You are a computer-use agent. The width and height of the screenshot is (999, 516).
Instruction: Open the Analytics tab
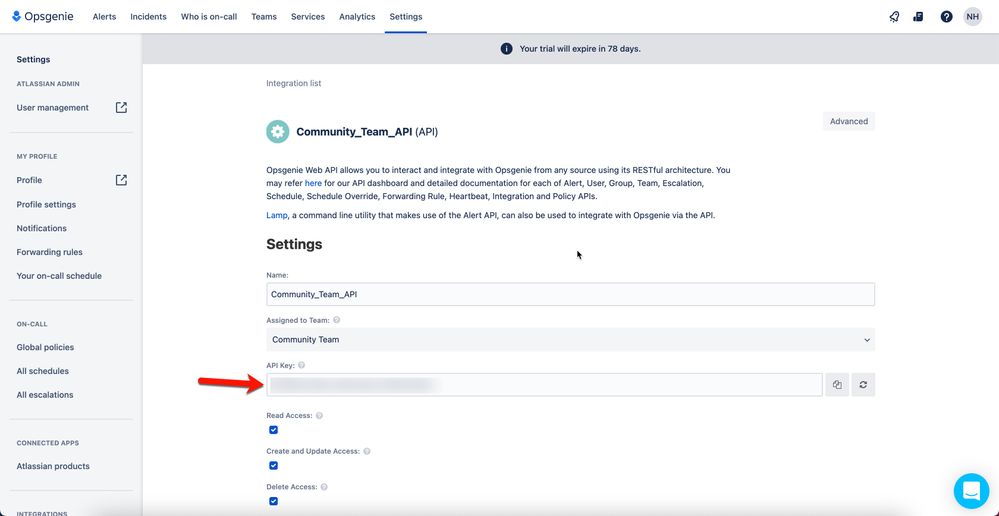[x=357, y=17]
